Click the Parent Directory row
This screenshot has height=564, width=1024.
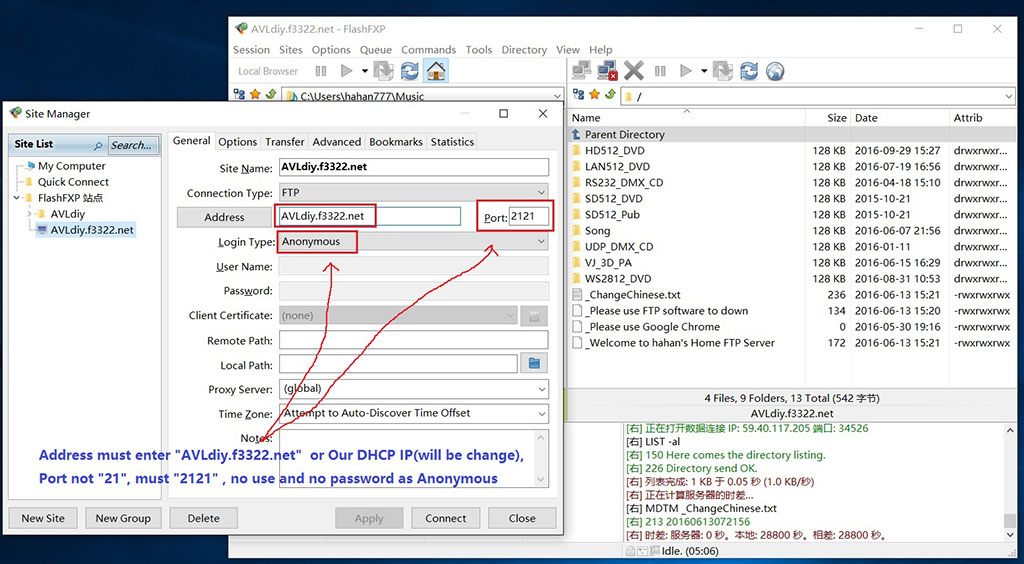click(x=792, y=134)
